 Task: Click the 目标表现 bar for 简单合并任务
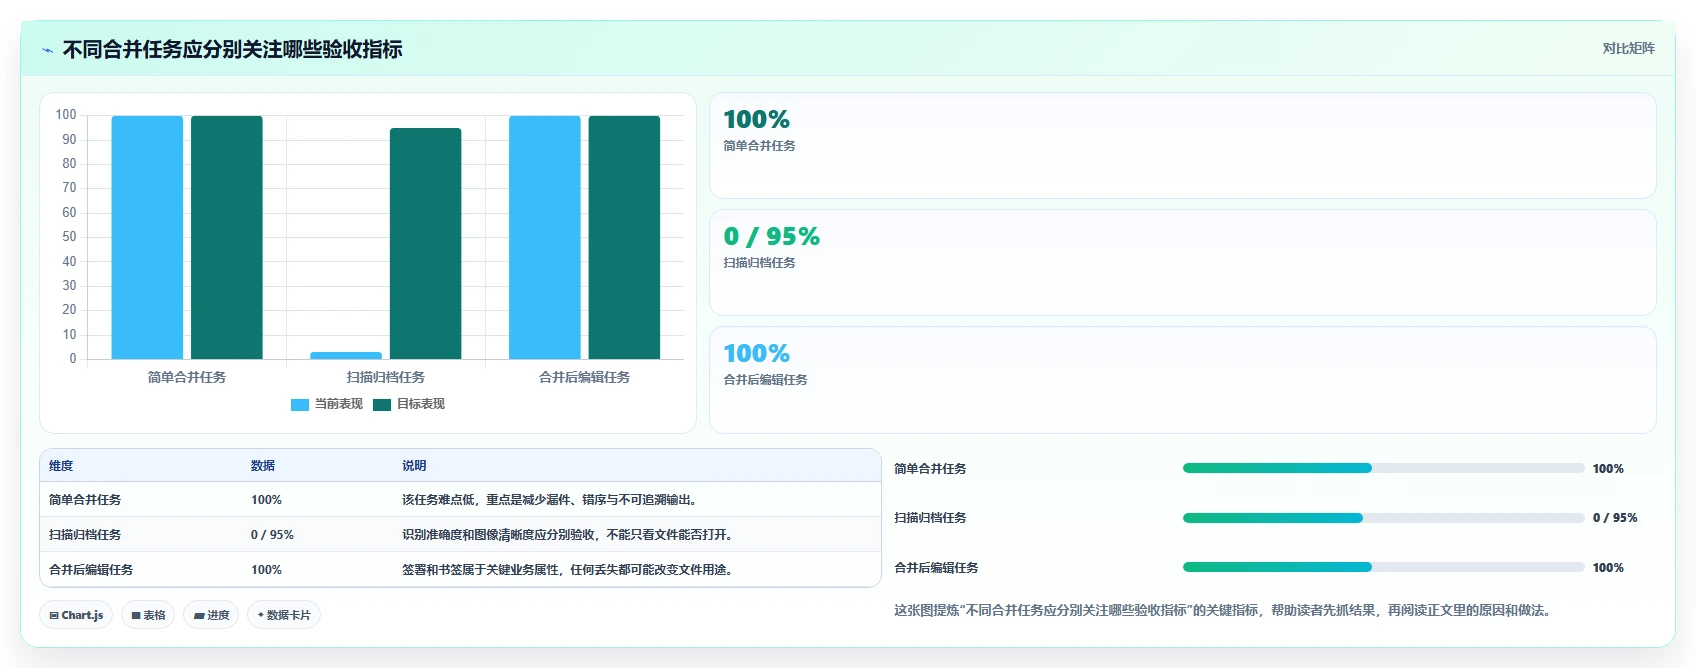click(x=227, y=237)
